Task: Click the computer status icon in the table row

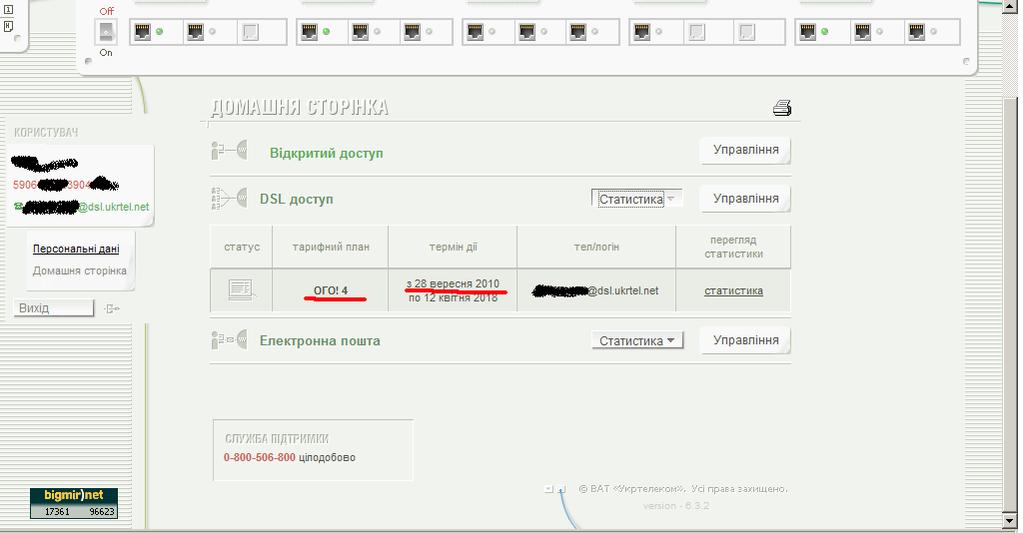Action: click(x=241, y=290)
